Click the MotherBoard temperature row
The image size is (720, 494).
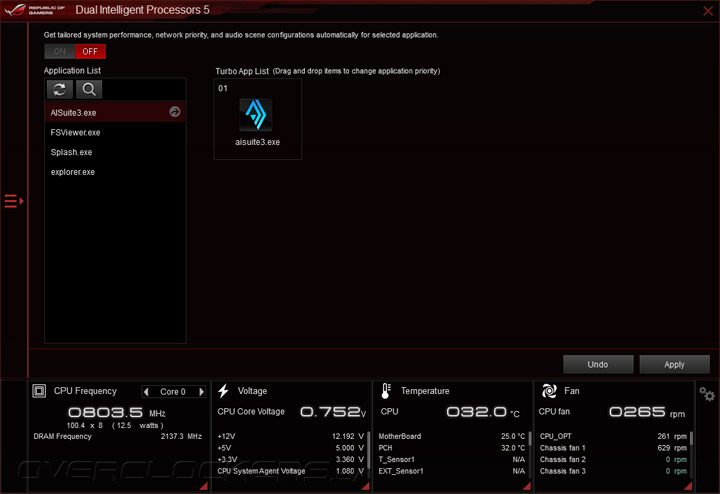(x=452, y=436)
